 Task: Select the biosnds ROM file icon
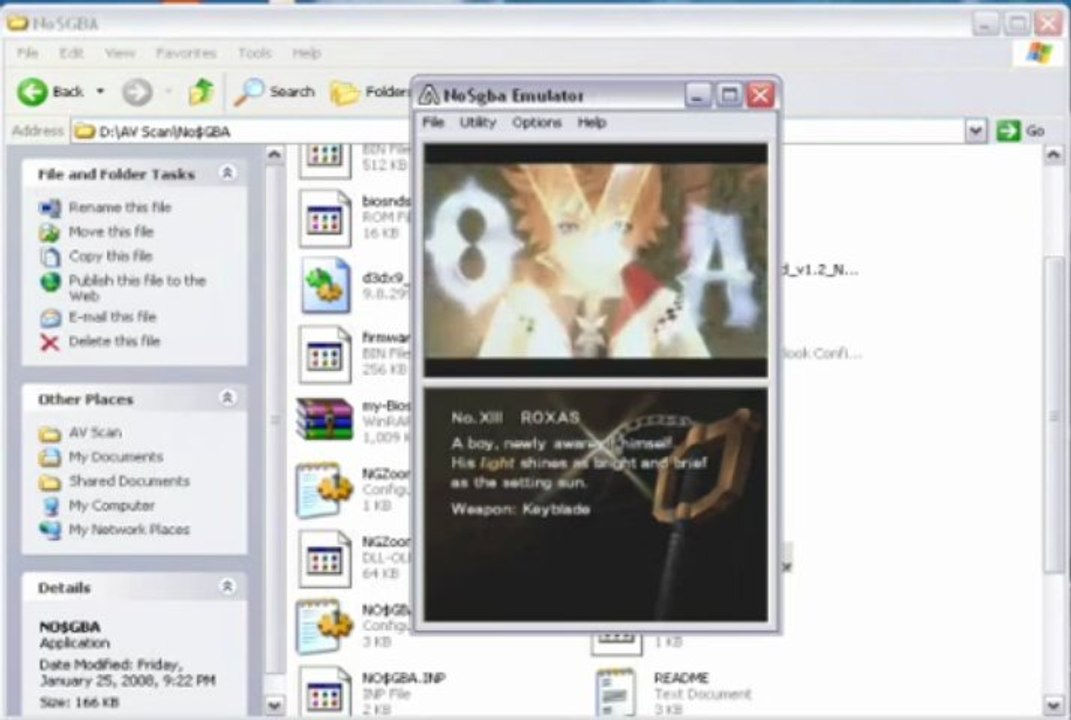click(x=324, y=219)
